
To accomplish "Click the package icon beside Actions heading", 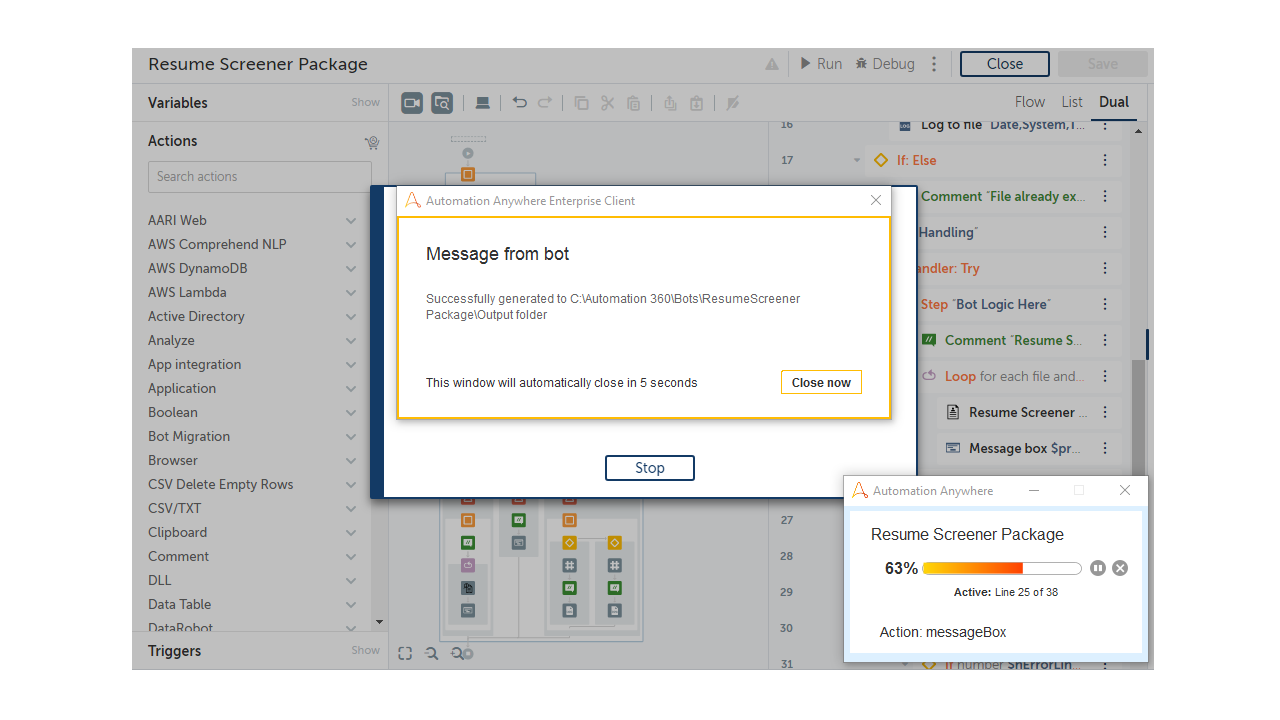I will tap(372, 142).
